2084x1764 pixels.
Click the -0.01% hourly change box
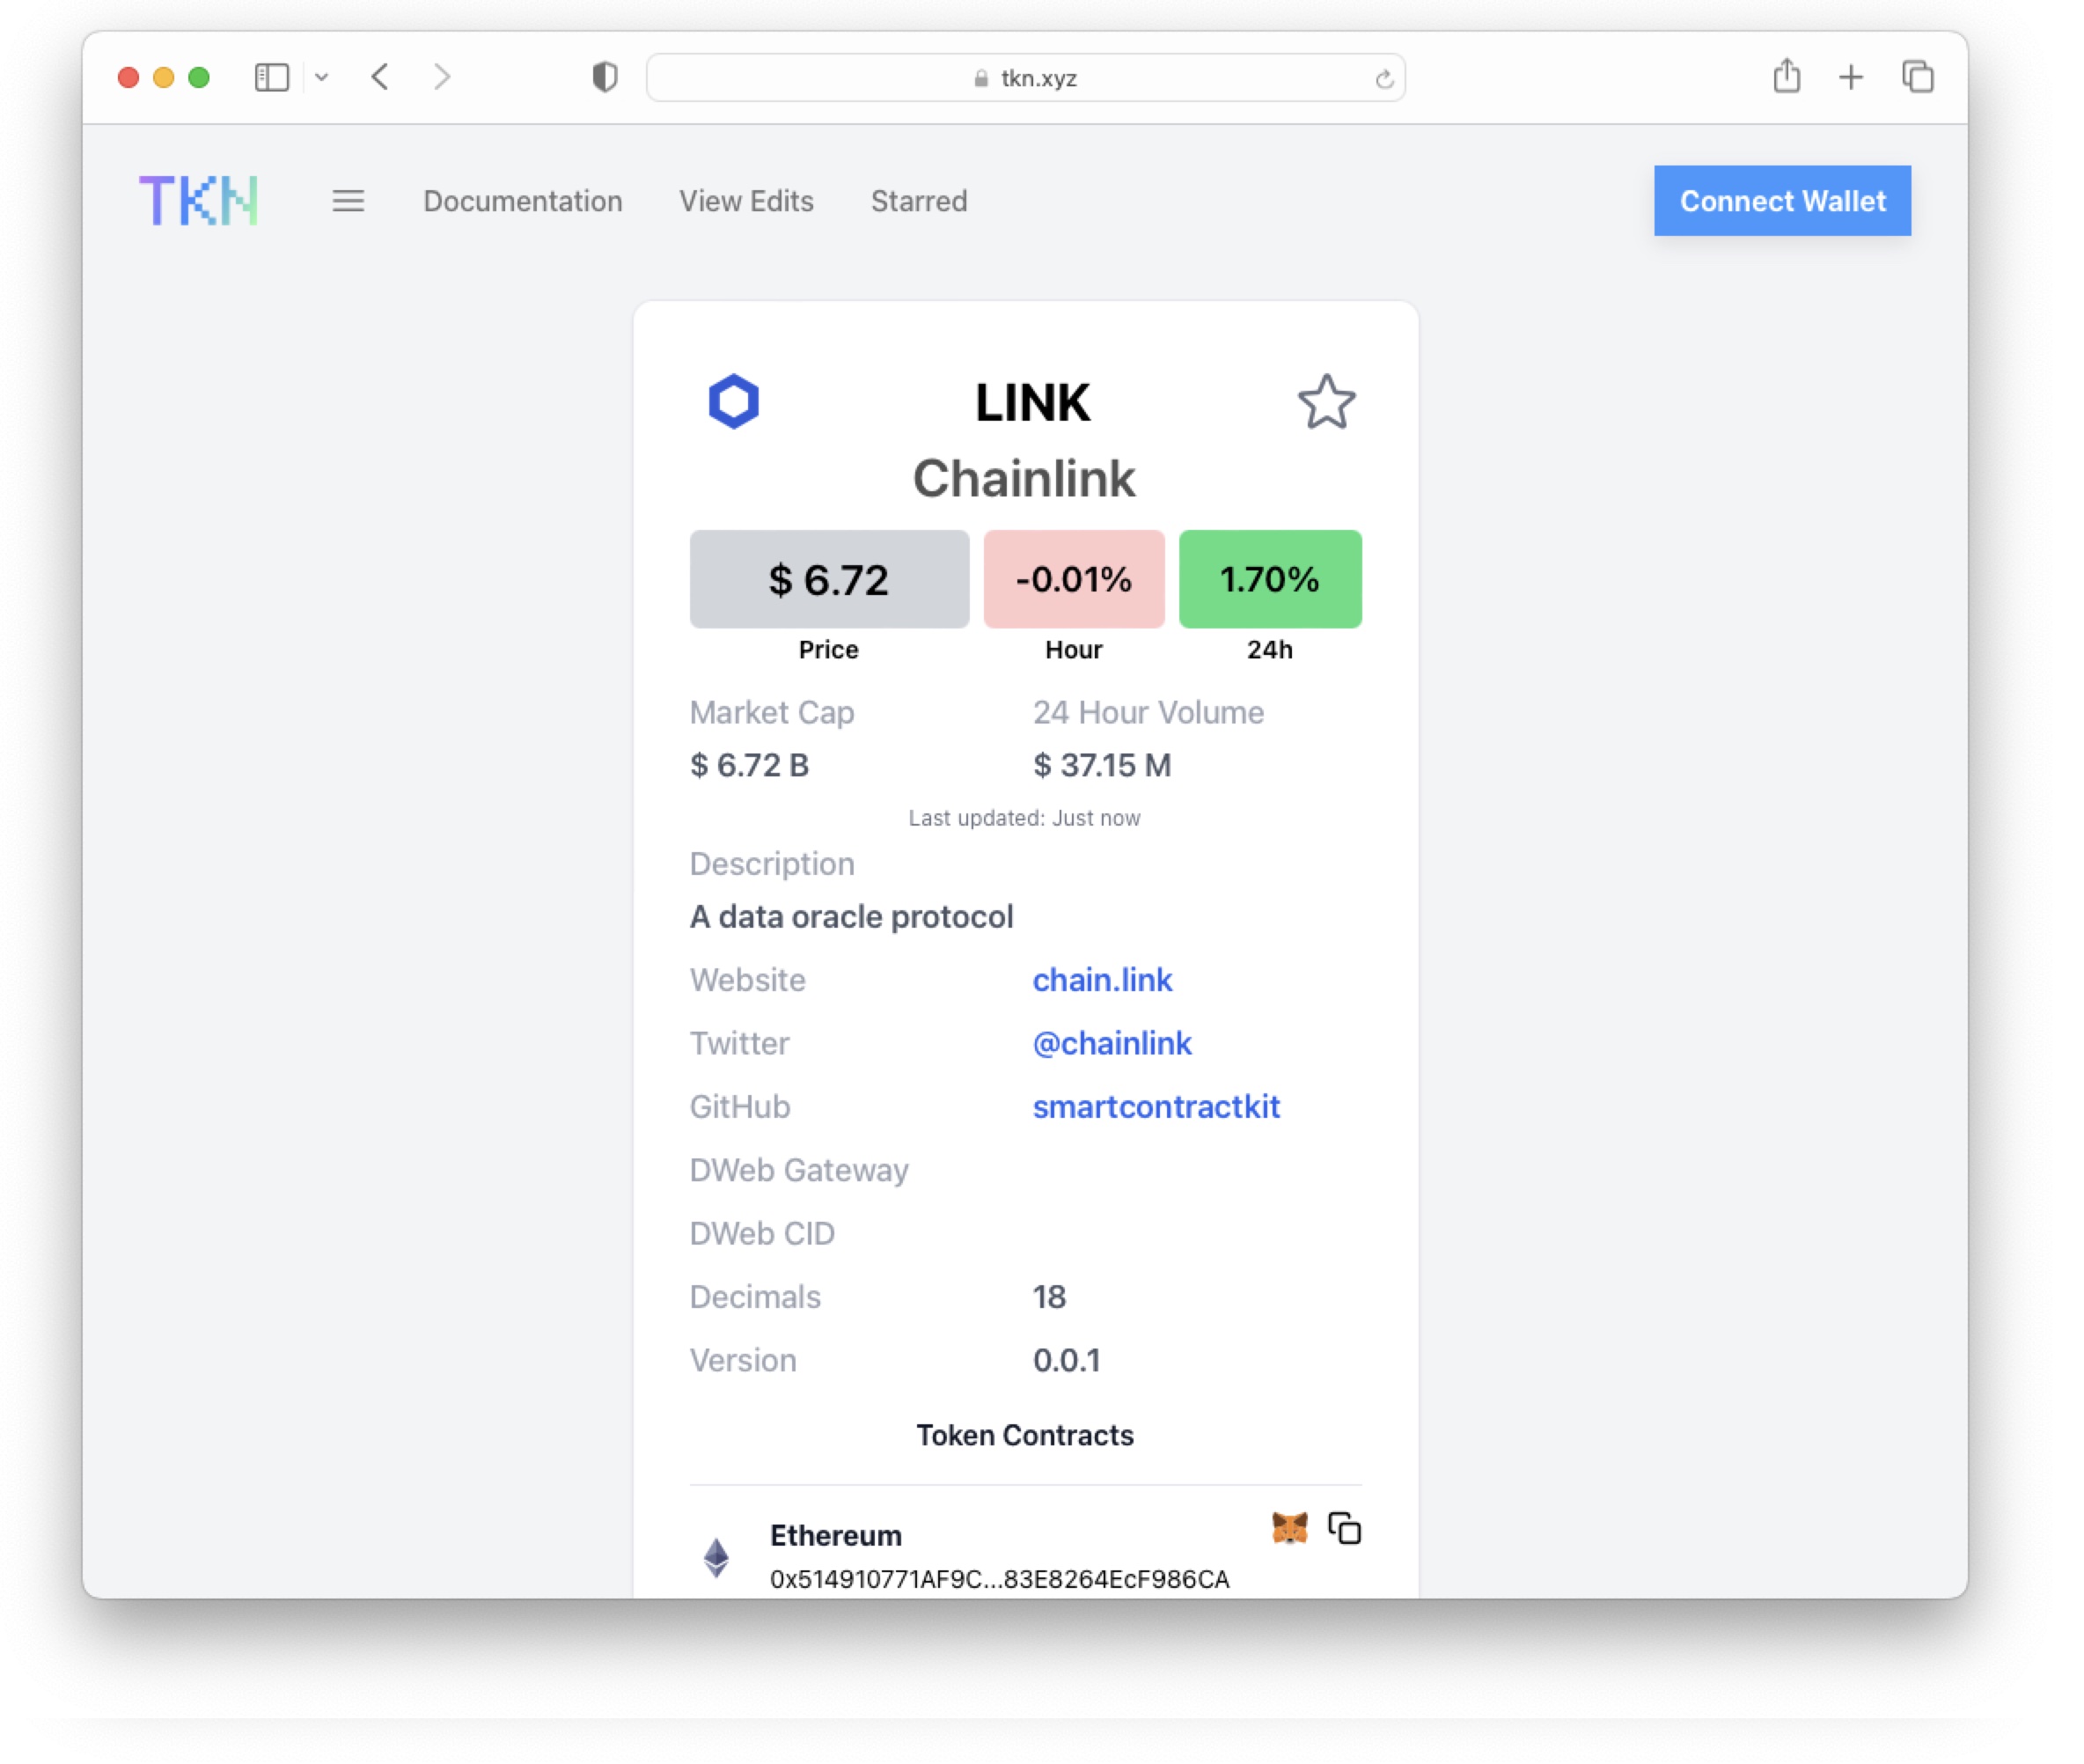coord(1073,579)
